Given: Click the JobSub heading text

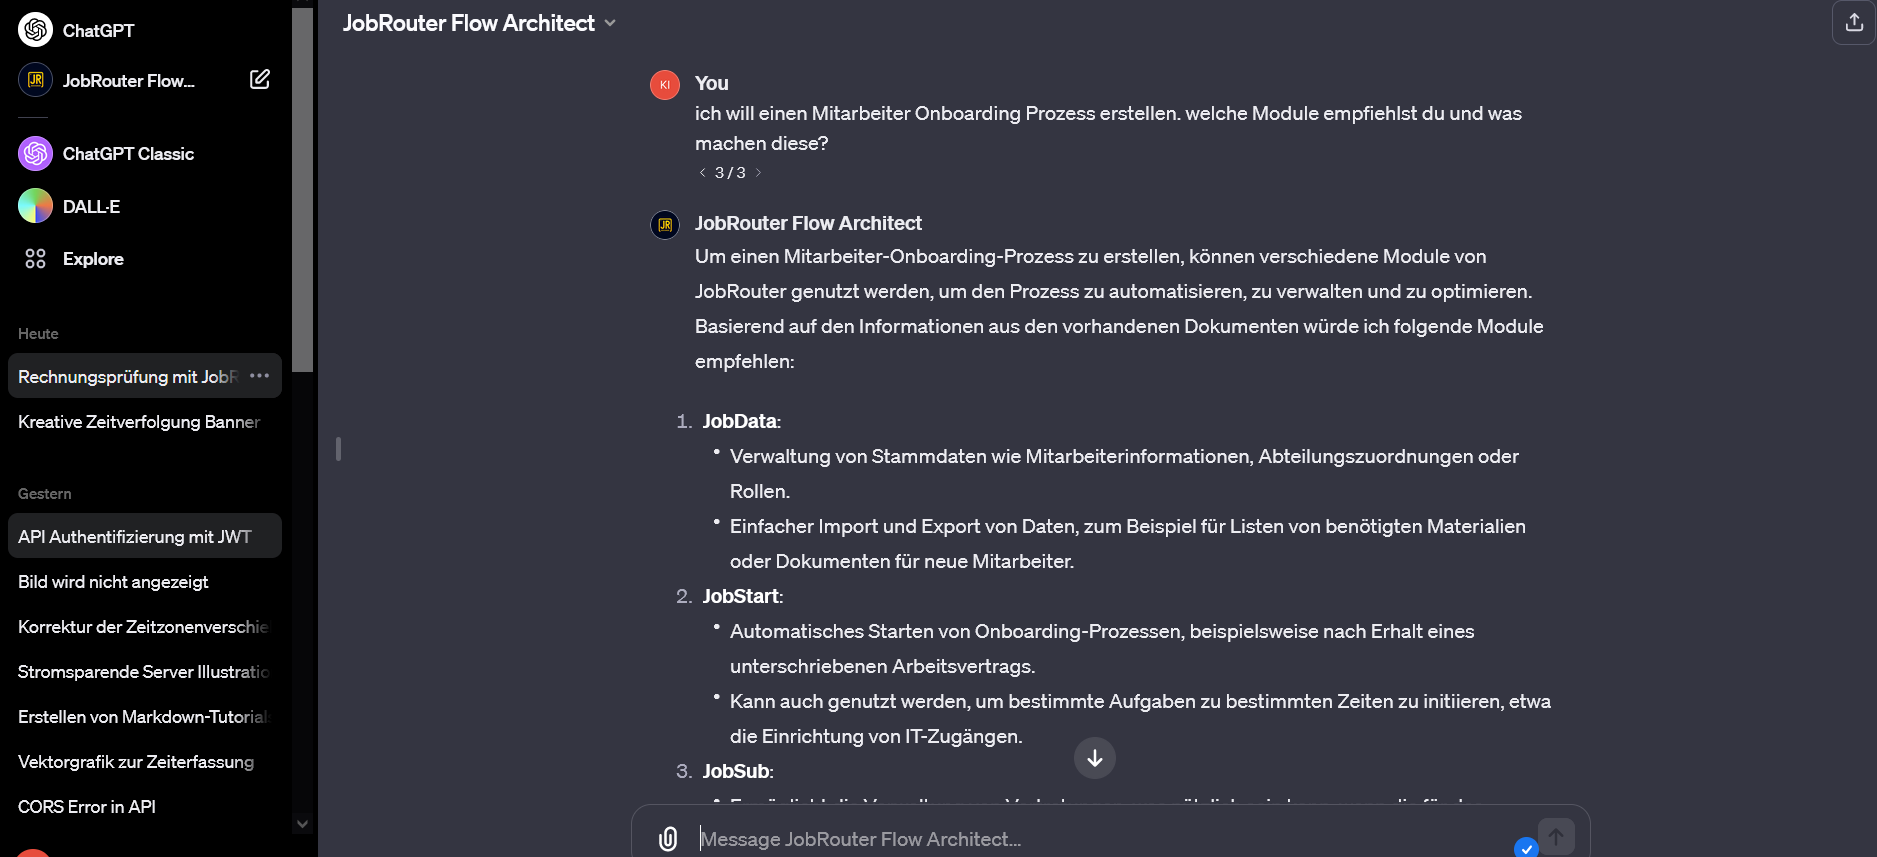Looking at the screenshot, I should pyautogui.click(x=738, y=771).
